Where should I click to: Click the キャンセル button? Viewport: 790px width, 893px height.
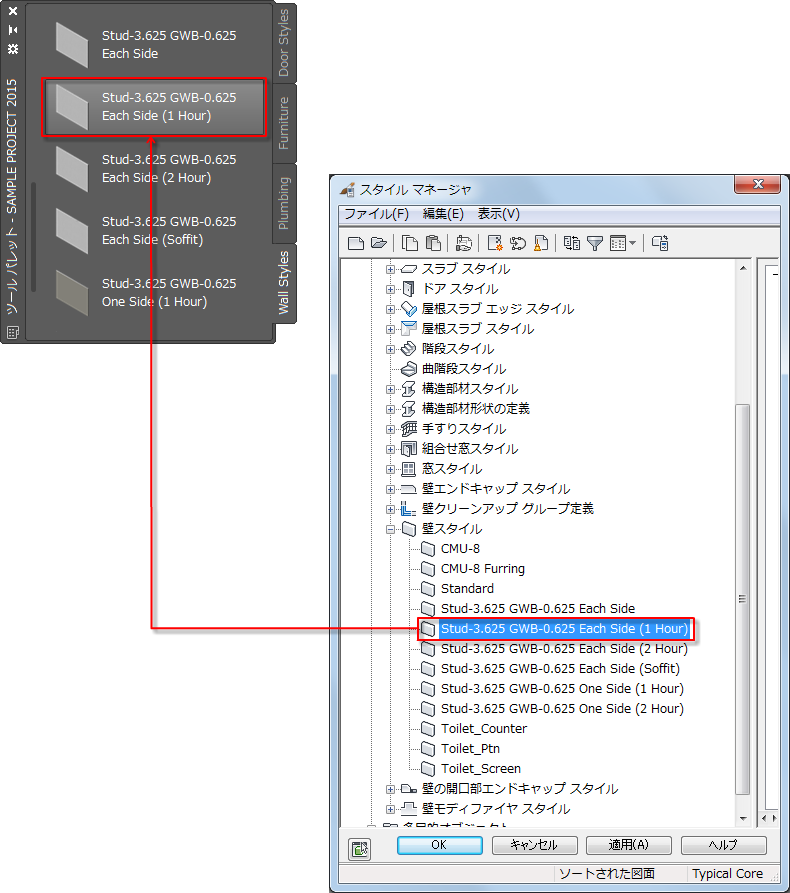coord(534,845)
